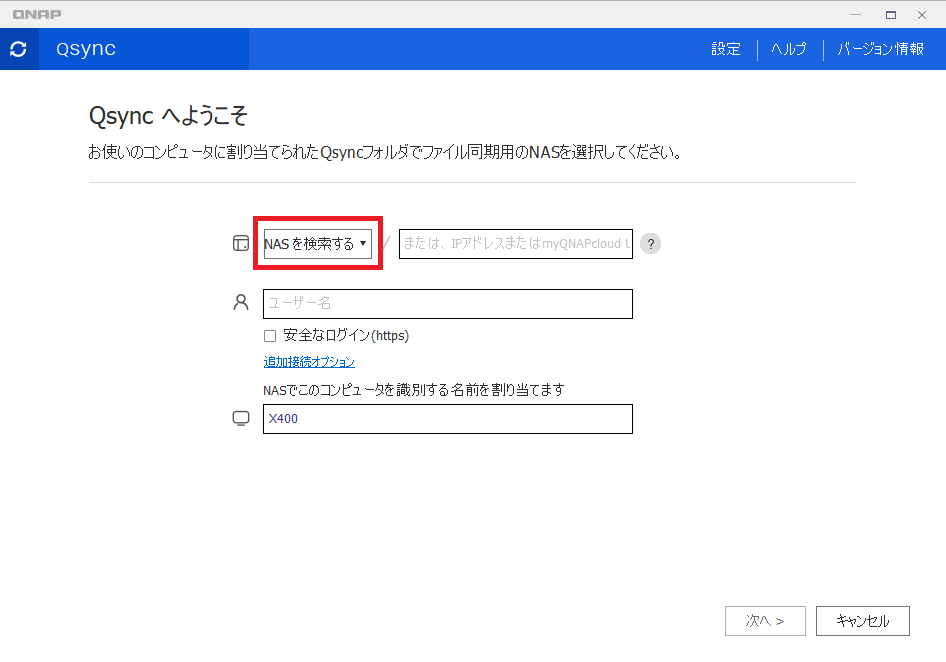This screenshot has height=662, width=946.
Task: Open the 追加接続オプション link
Action: (309, 361)
